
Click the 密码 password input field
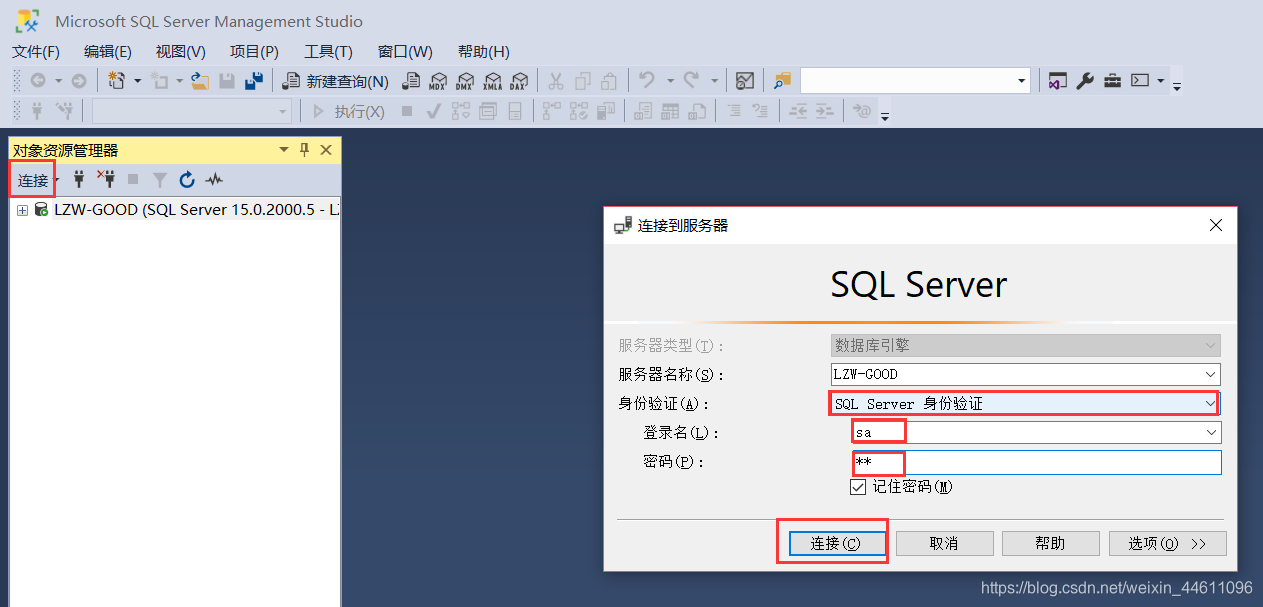point(1037,462)
